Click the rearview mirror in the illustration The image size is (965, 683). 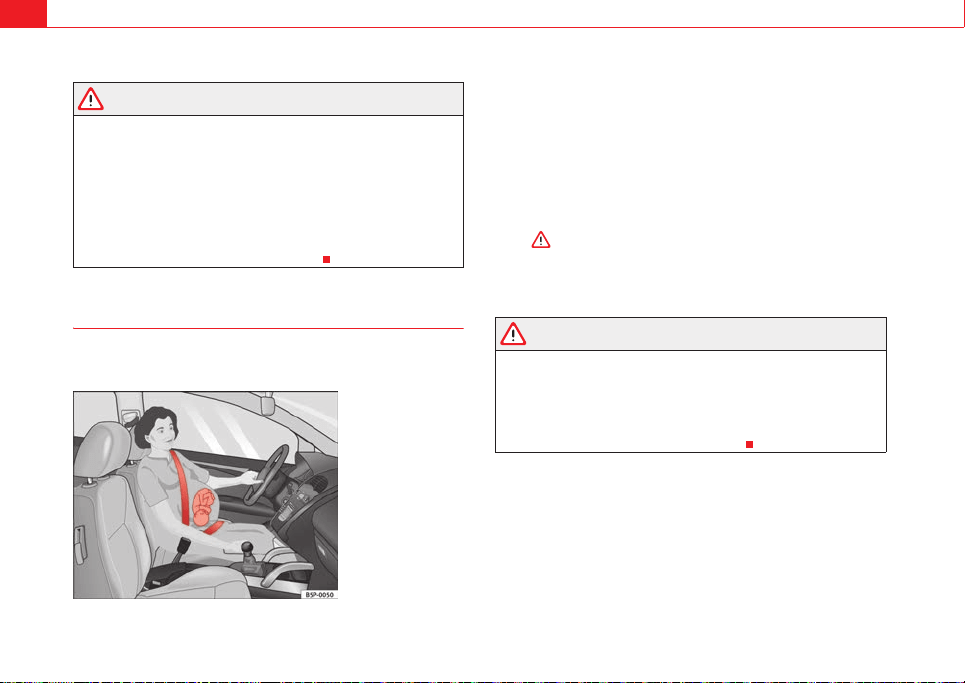point(268,403)
